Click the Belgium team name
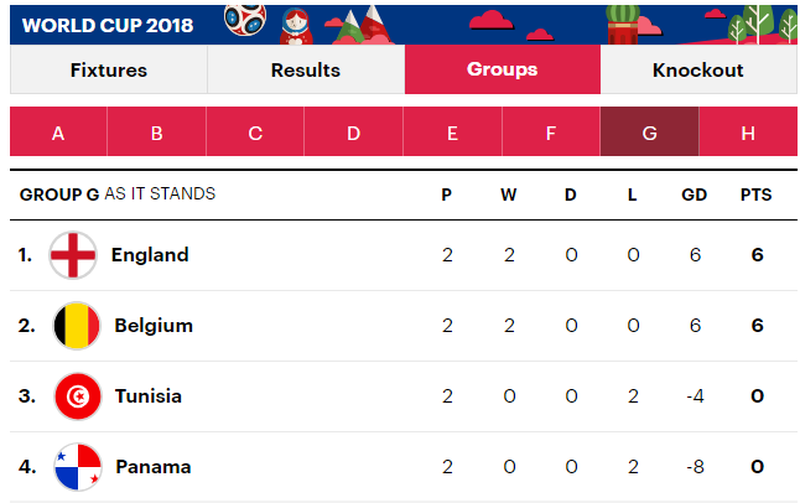The image size is (800, 503). click(153, 326)
